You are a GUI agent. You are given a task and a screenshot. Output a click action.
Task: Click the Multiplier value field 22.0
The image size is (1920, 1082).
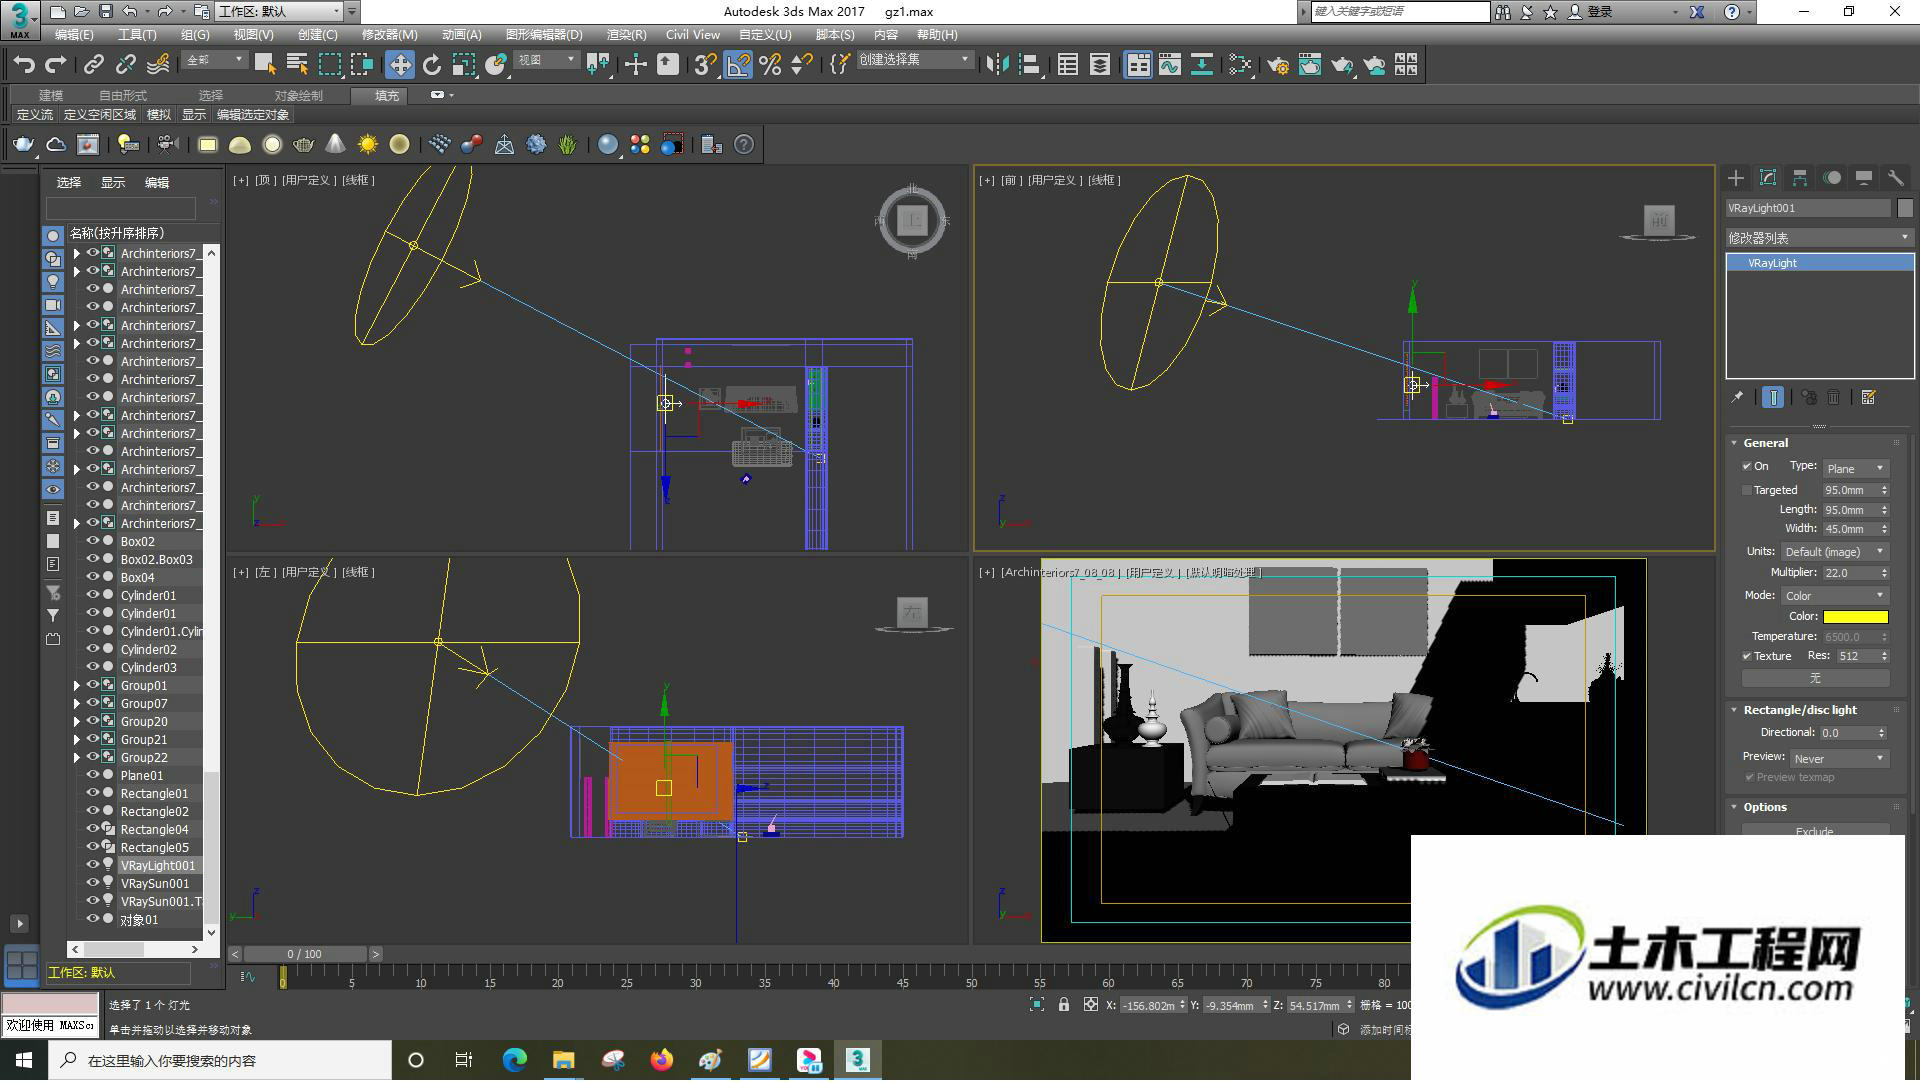1850,574
